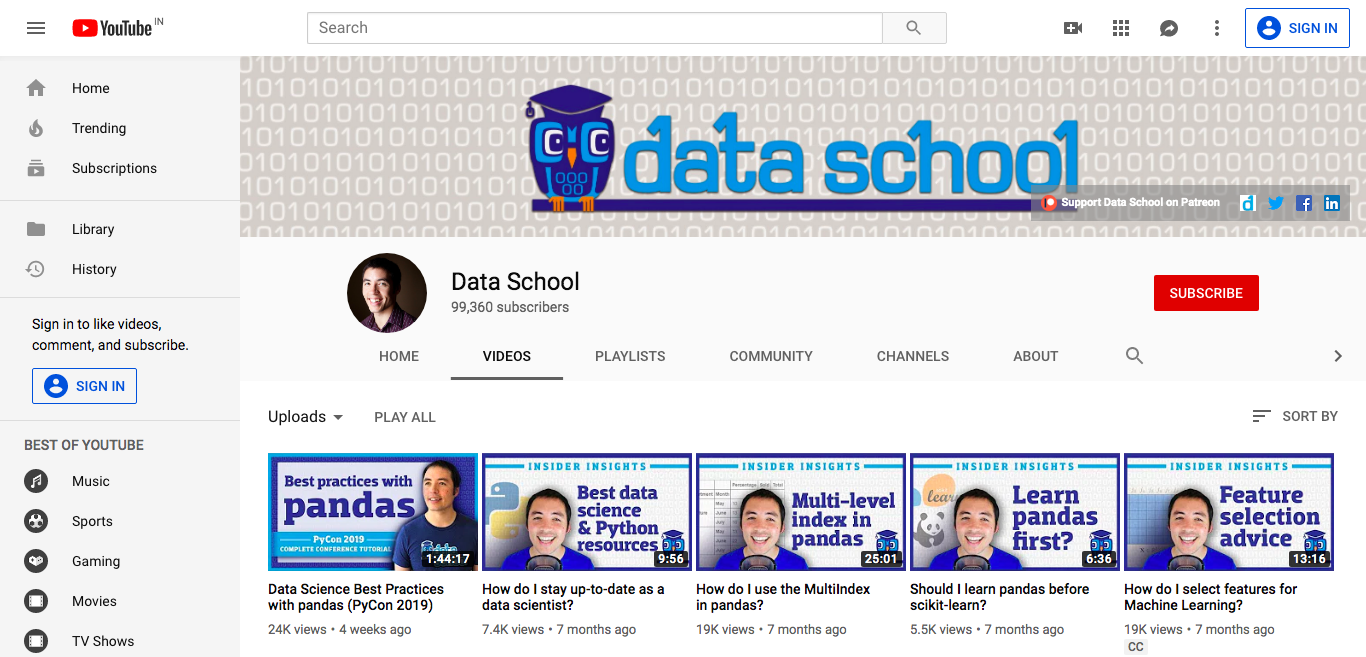Click the Home house icon in sidebar
This screenshot has height=657, width=1366.
pos(36,88)
